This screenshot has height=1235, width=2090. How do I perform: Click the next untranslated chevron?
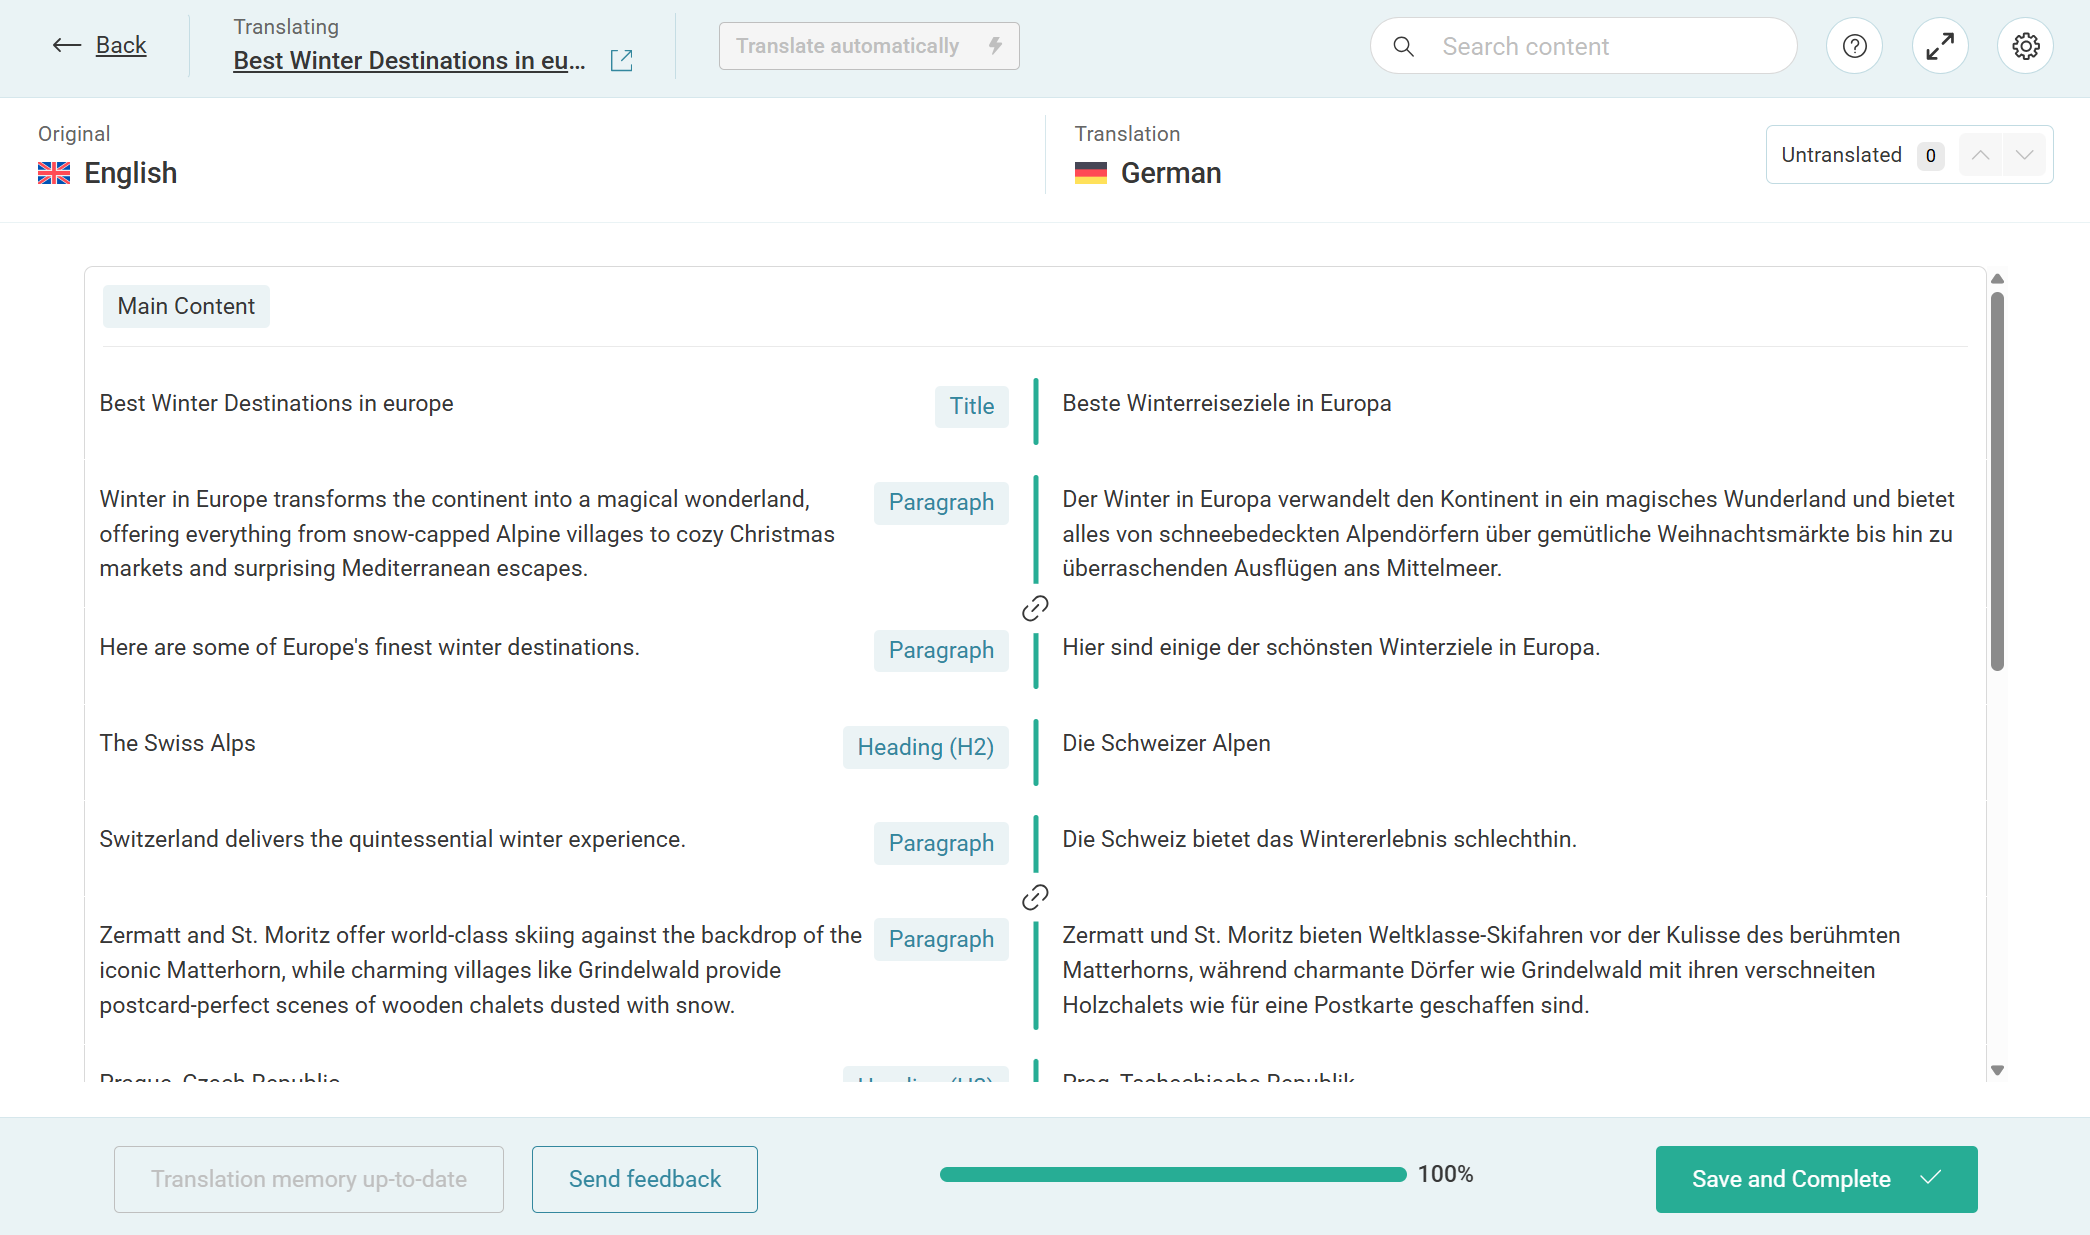tap(2024, 155)
